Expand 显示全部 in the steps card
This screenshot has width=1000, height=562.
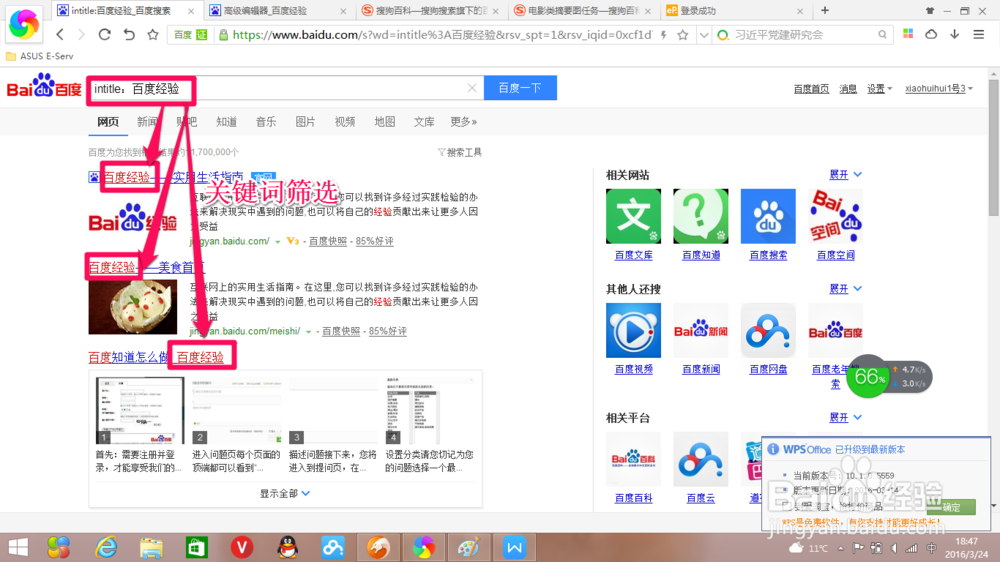click(x=284, y=493)
